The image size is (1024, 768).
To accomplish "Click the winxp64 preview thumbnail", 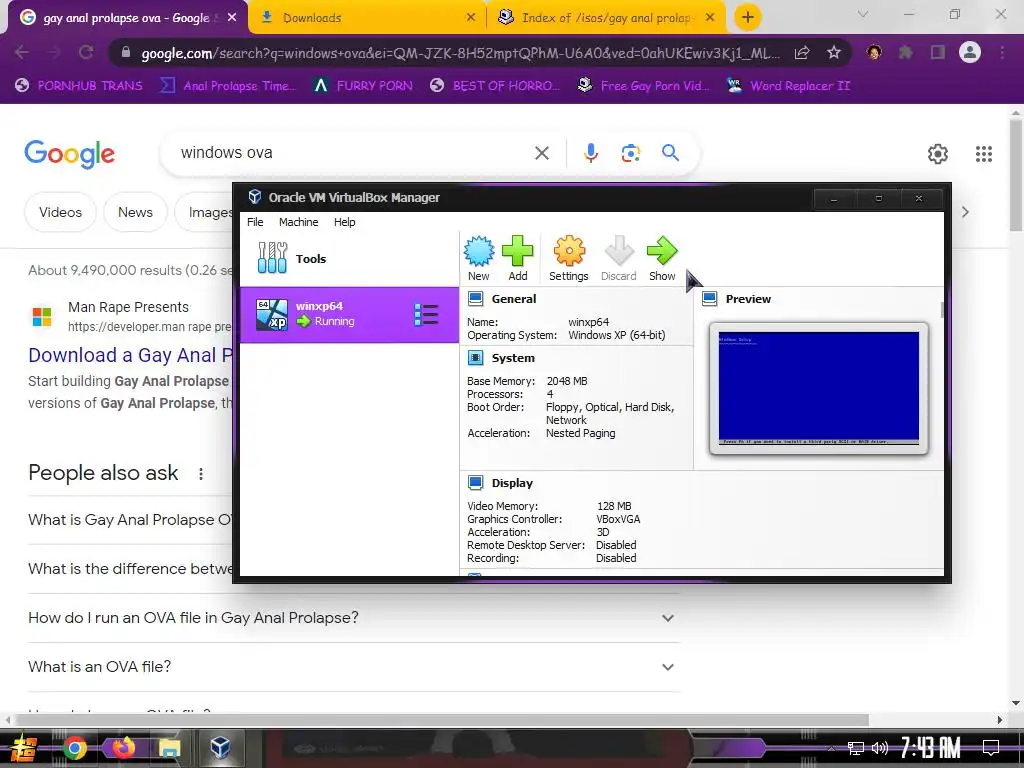I will pos(818,388).
